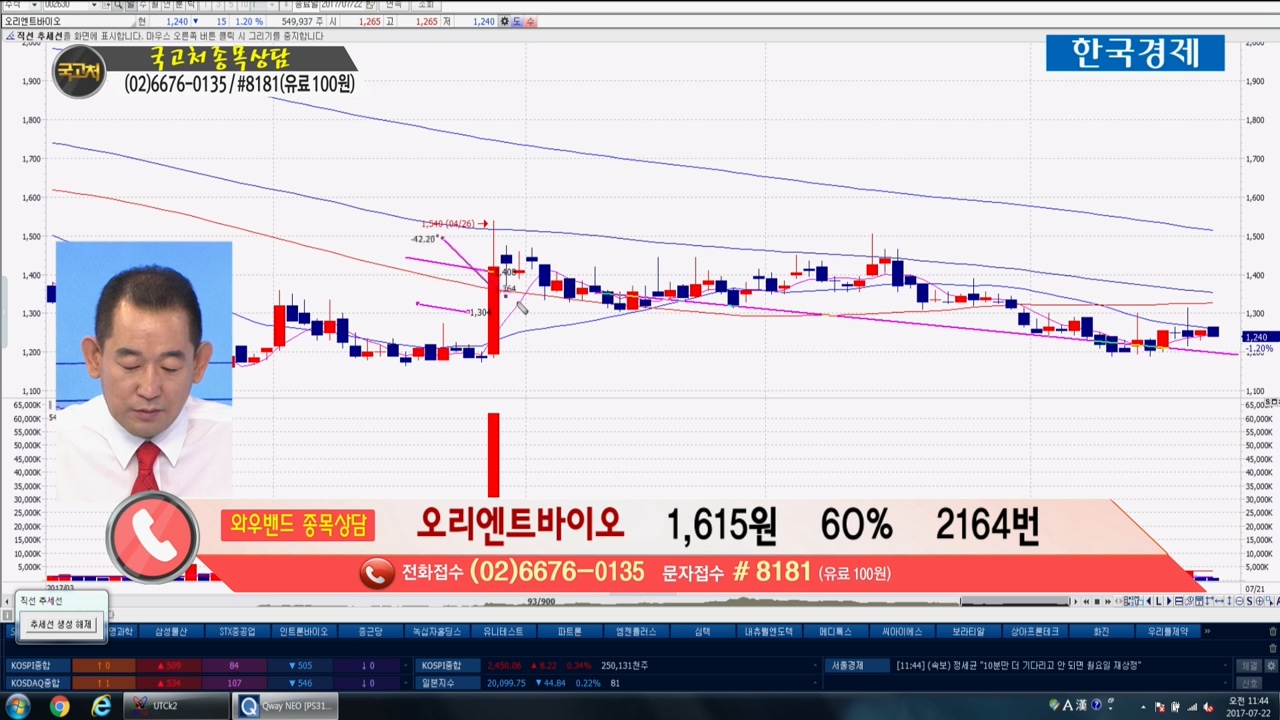The height and width of the screenshot is (720, 1280).
Task: Click the magnifier search icon in top toolbar
Action: coord(118,5)
